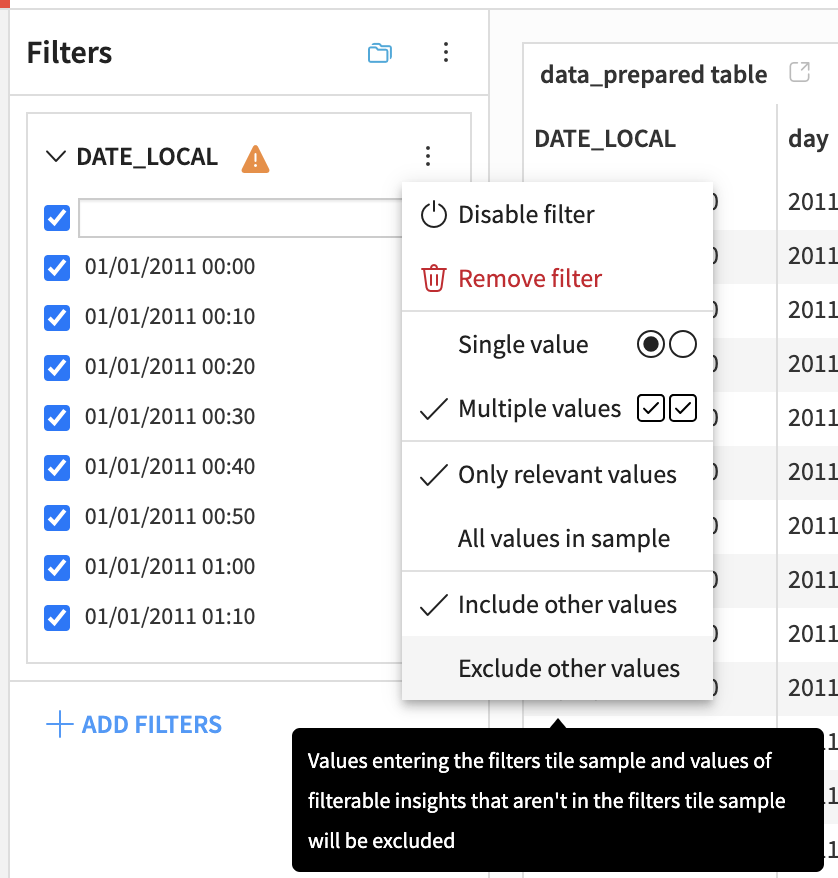This screenshot has width=838, height=878.
Task: Select Only relevant values option
Action: (557, 475)
